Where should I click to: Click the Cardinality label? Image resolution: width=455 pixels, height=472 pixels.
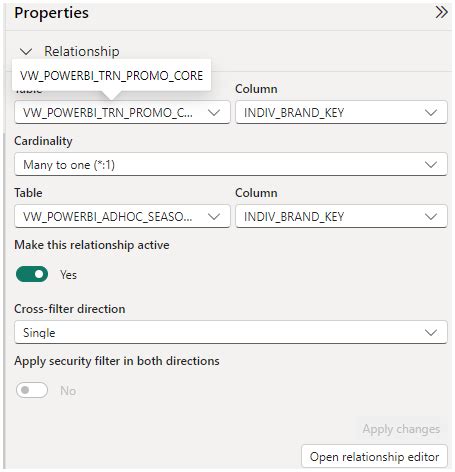pos(43,141)
